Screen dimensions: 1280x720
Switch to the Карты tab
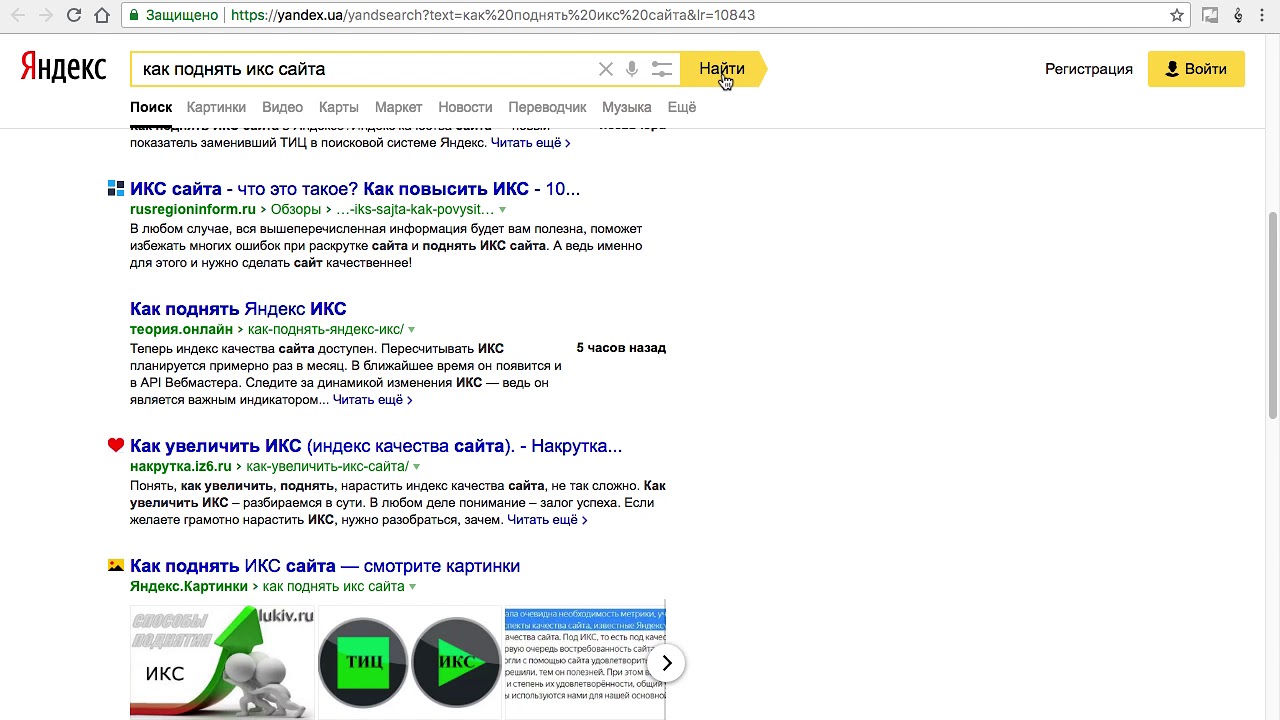[339, 107]
